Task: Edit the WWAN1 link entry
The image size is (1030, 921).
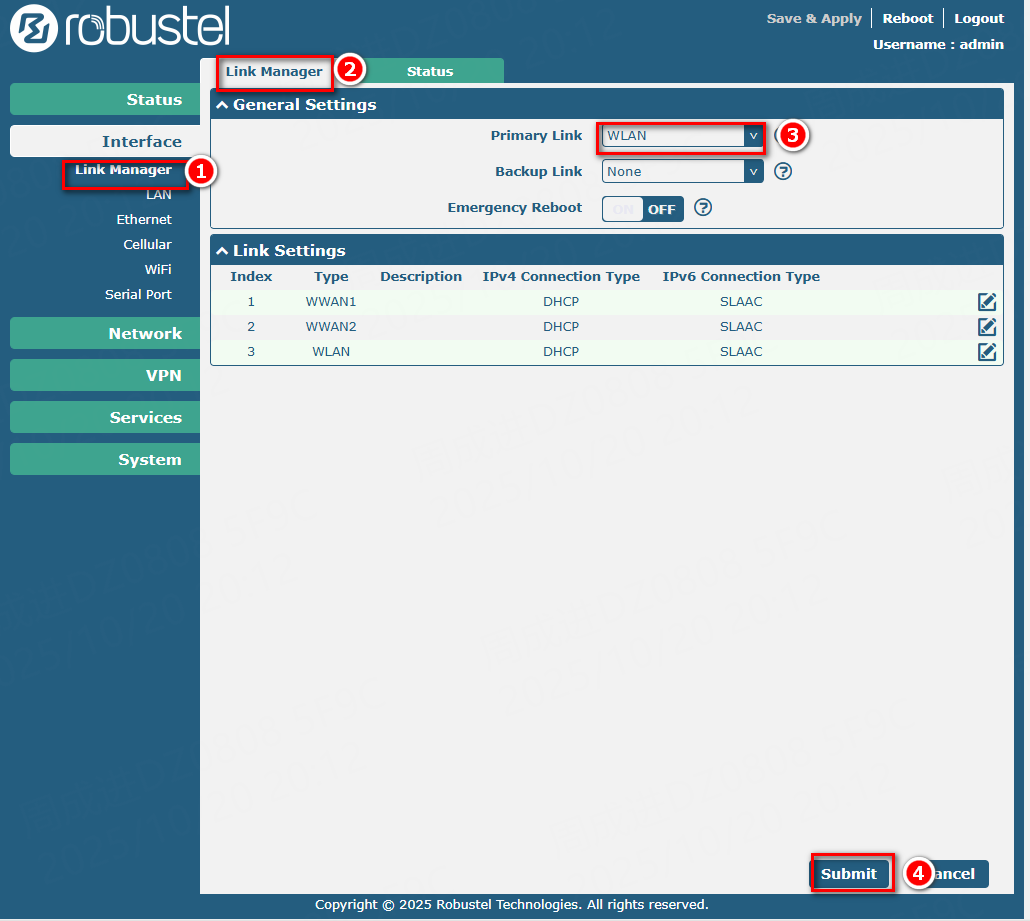Action: [x=986, y=302]
